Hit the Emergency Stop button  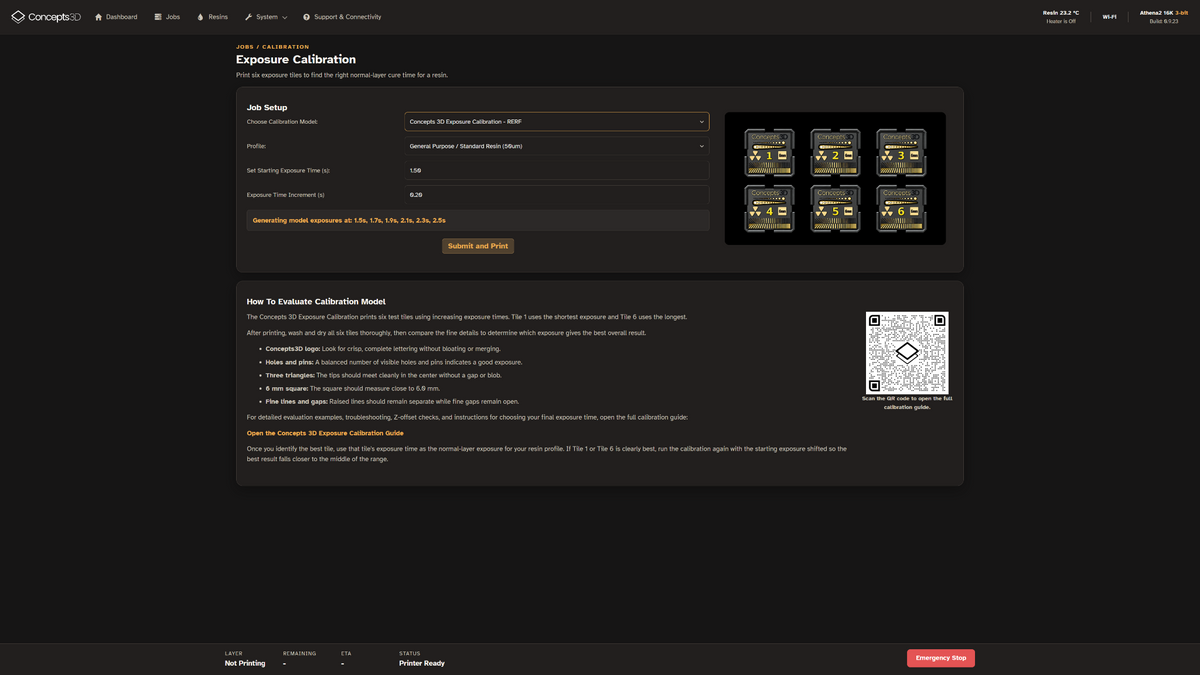(x=941, y=658)
